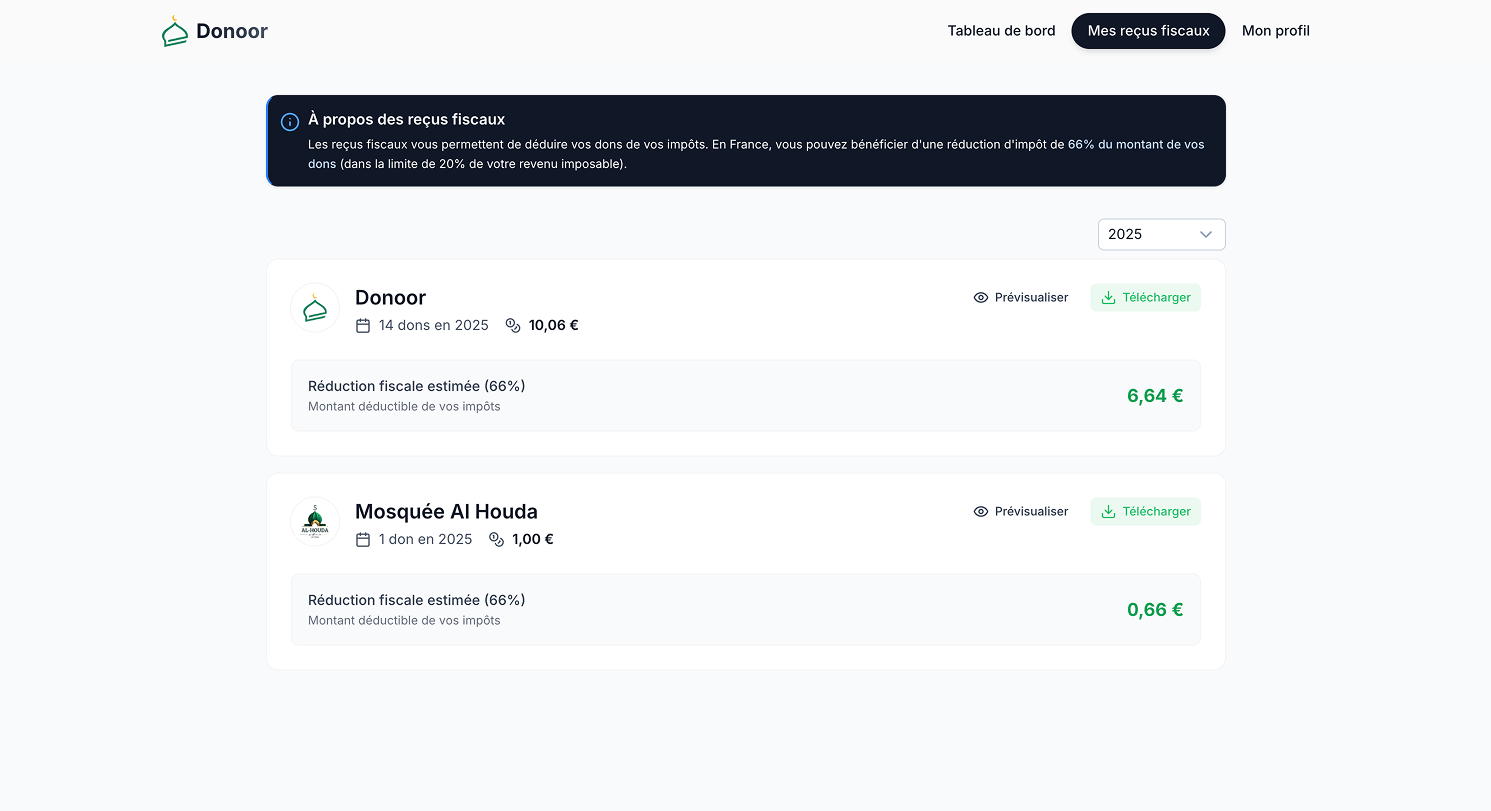The height and width of the screenshot is (811, 1491).
Task: Click the calendar icon beside 14 dons en 2025
Action: click(x=363, y=326)
